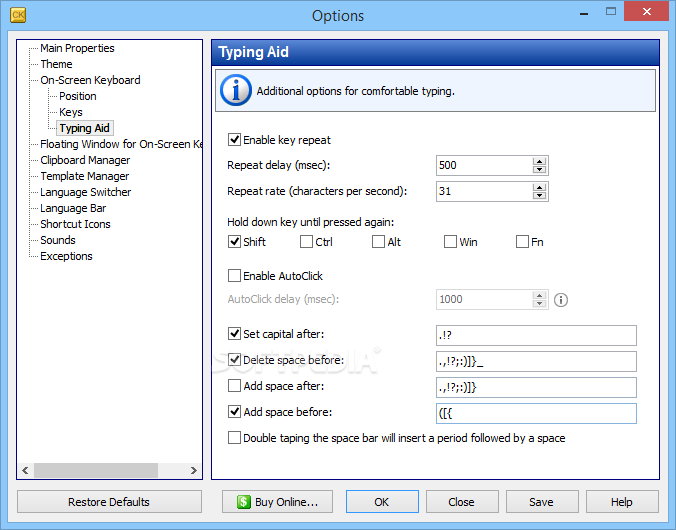Toggle Enable key repeat checkbox
The image size is (676, 530).
pyautogui.click(x=234, y=140)
